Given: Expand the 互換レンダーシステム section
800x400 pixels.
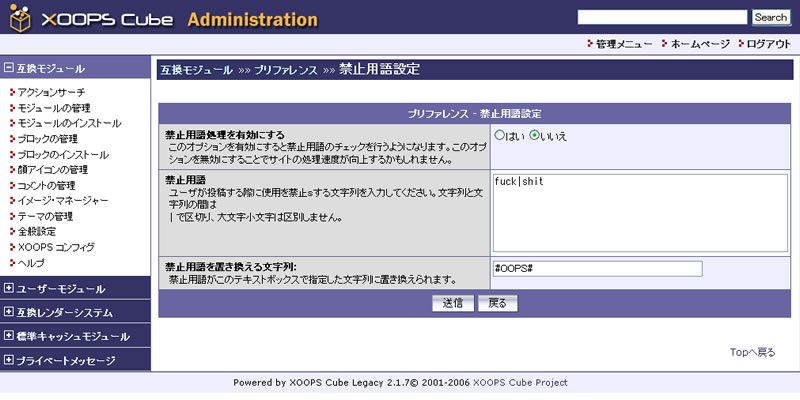Looking at the screenshot, I should (8, 312).
